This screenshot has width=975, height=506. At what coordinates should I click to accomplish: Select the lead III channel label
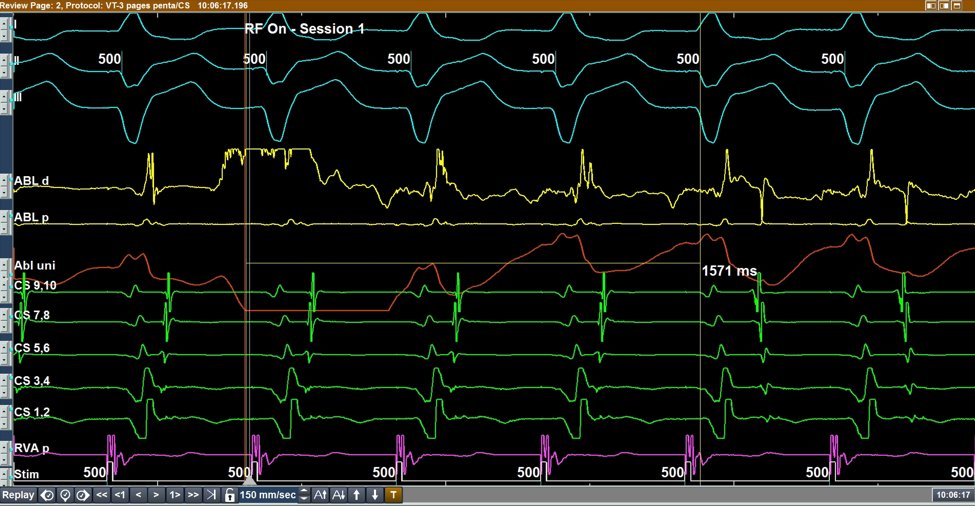(x=18, y=98)
